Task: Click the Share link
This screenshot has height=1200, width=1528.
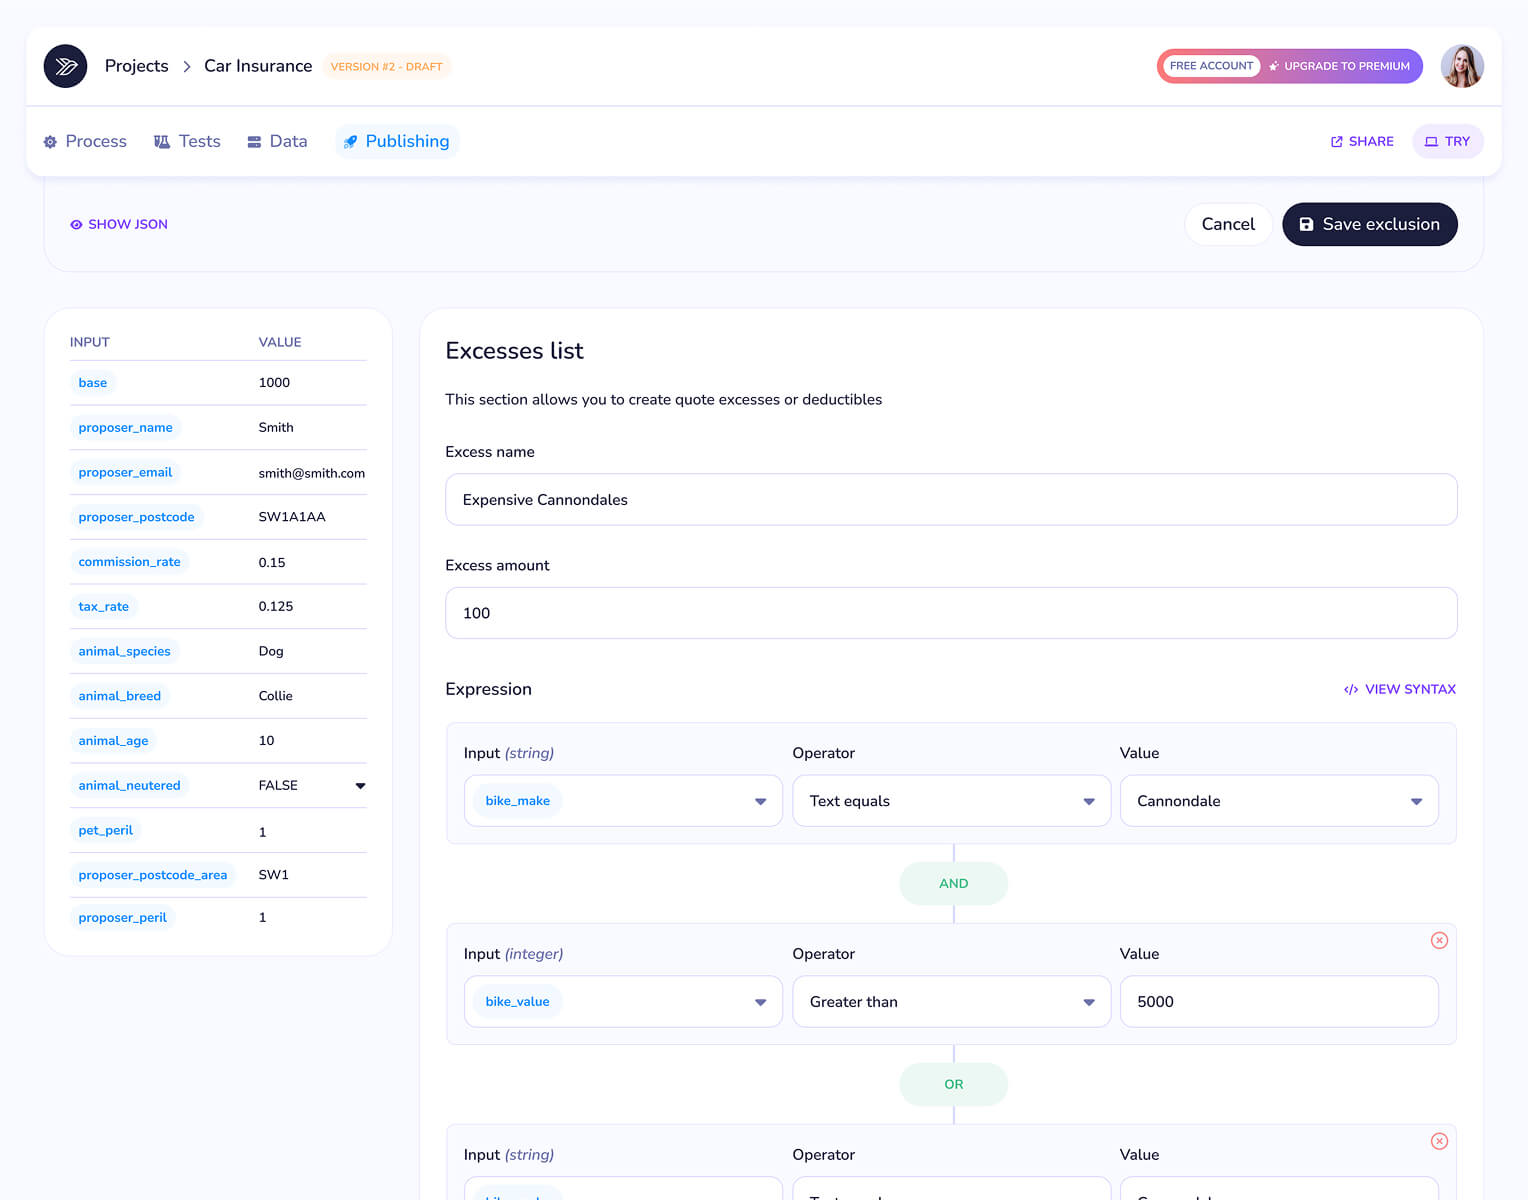Action: pyautogui.click(x=1362, y=141)
